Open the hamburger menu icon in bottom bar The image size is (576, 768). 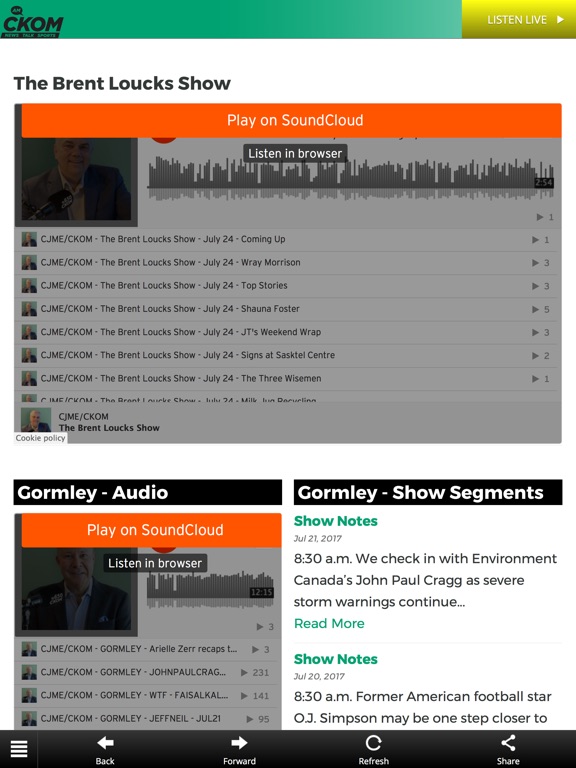(19, 749)
